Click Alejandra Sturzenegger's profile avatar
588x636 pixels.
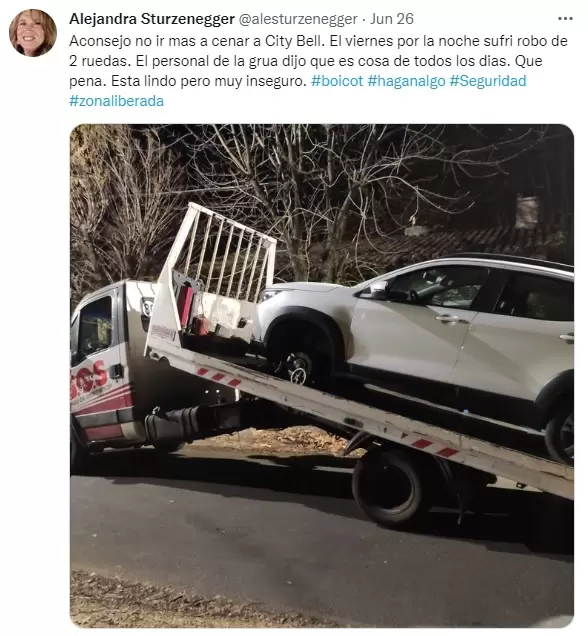(33, 32)
